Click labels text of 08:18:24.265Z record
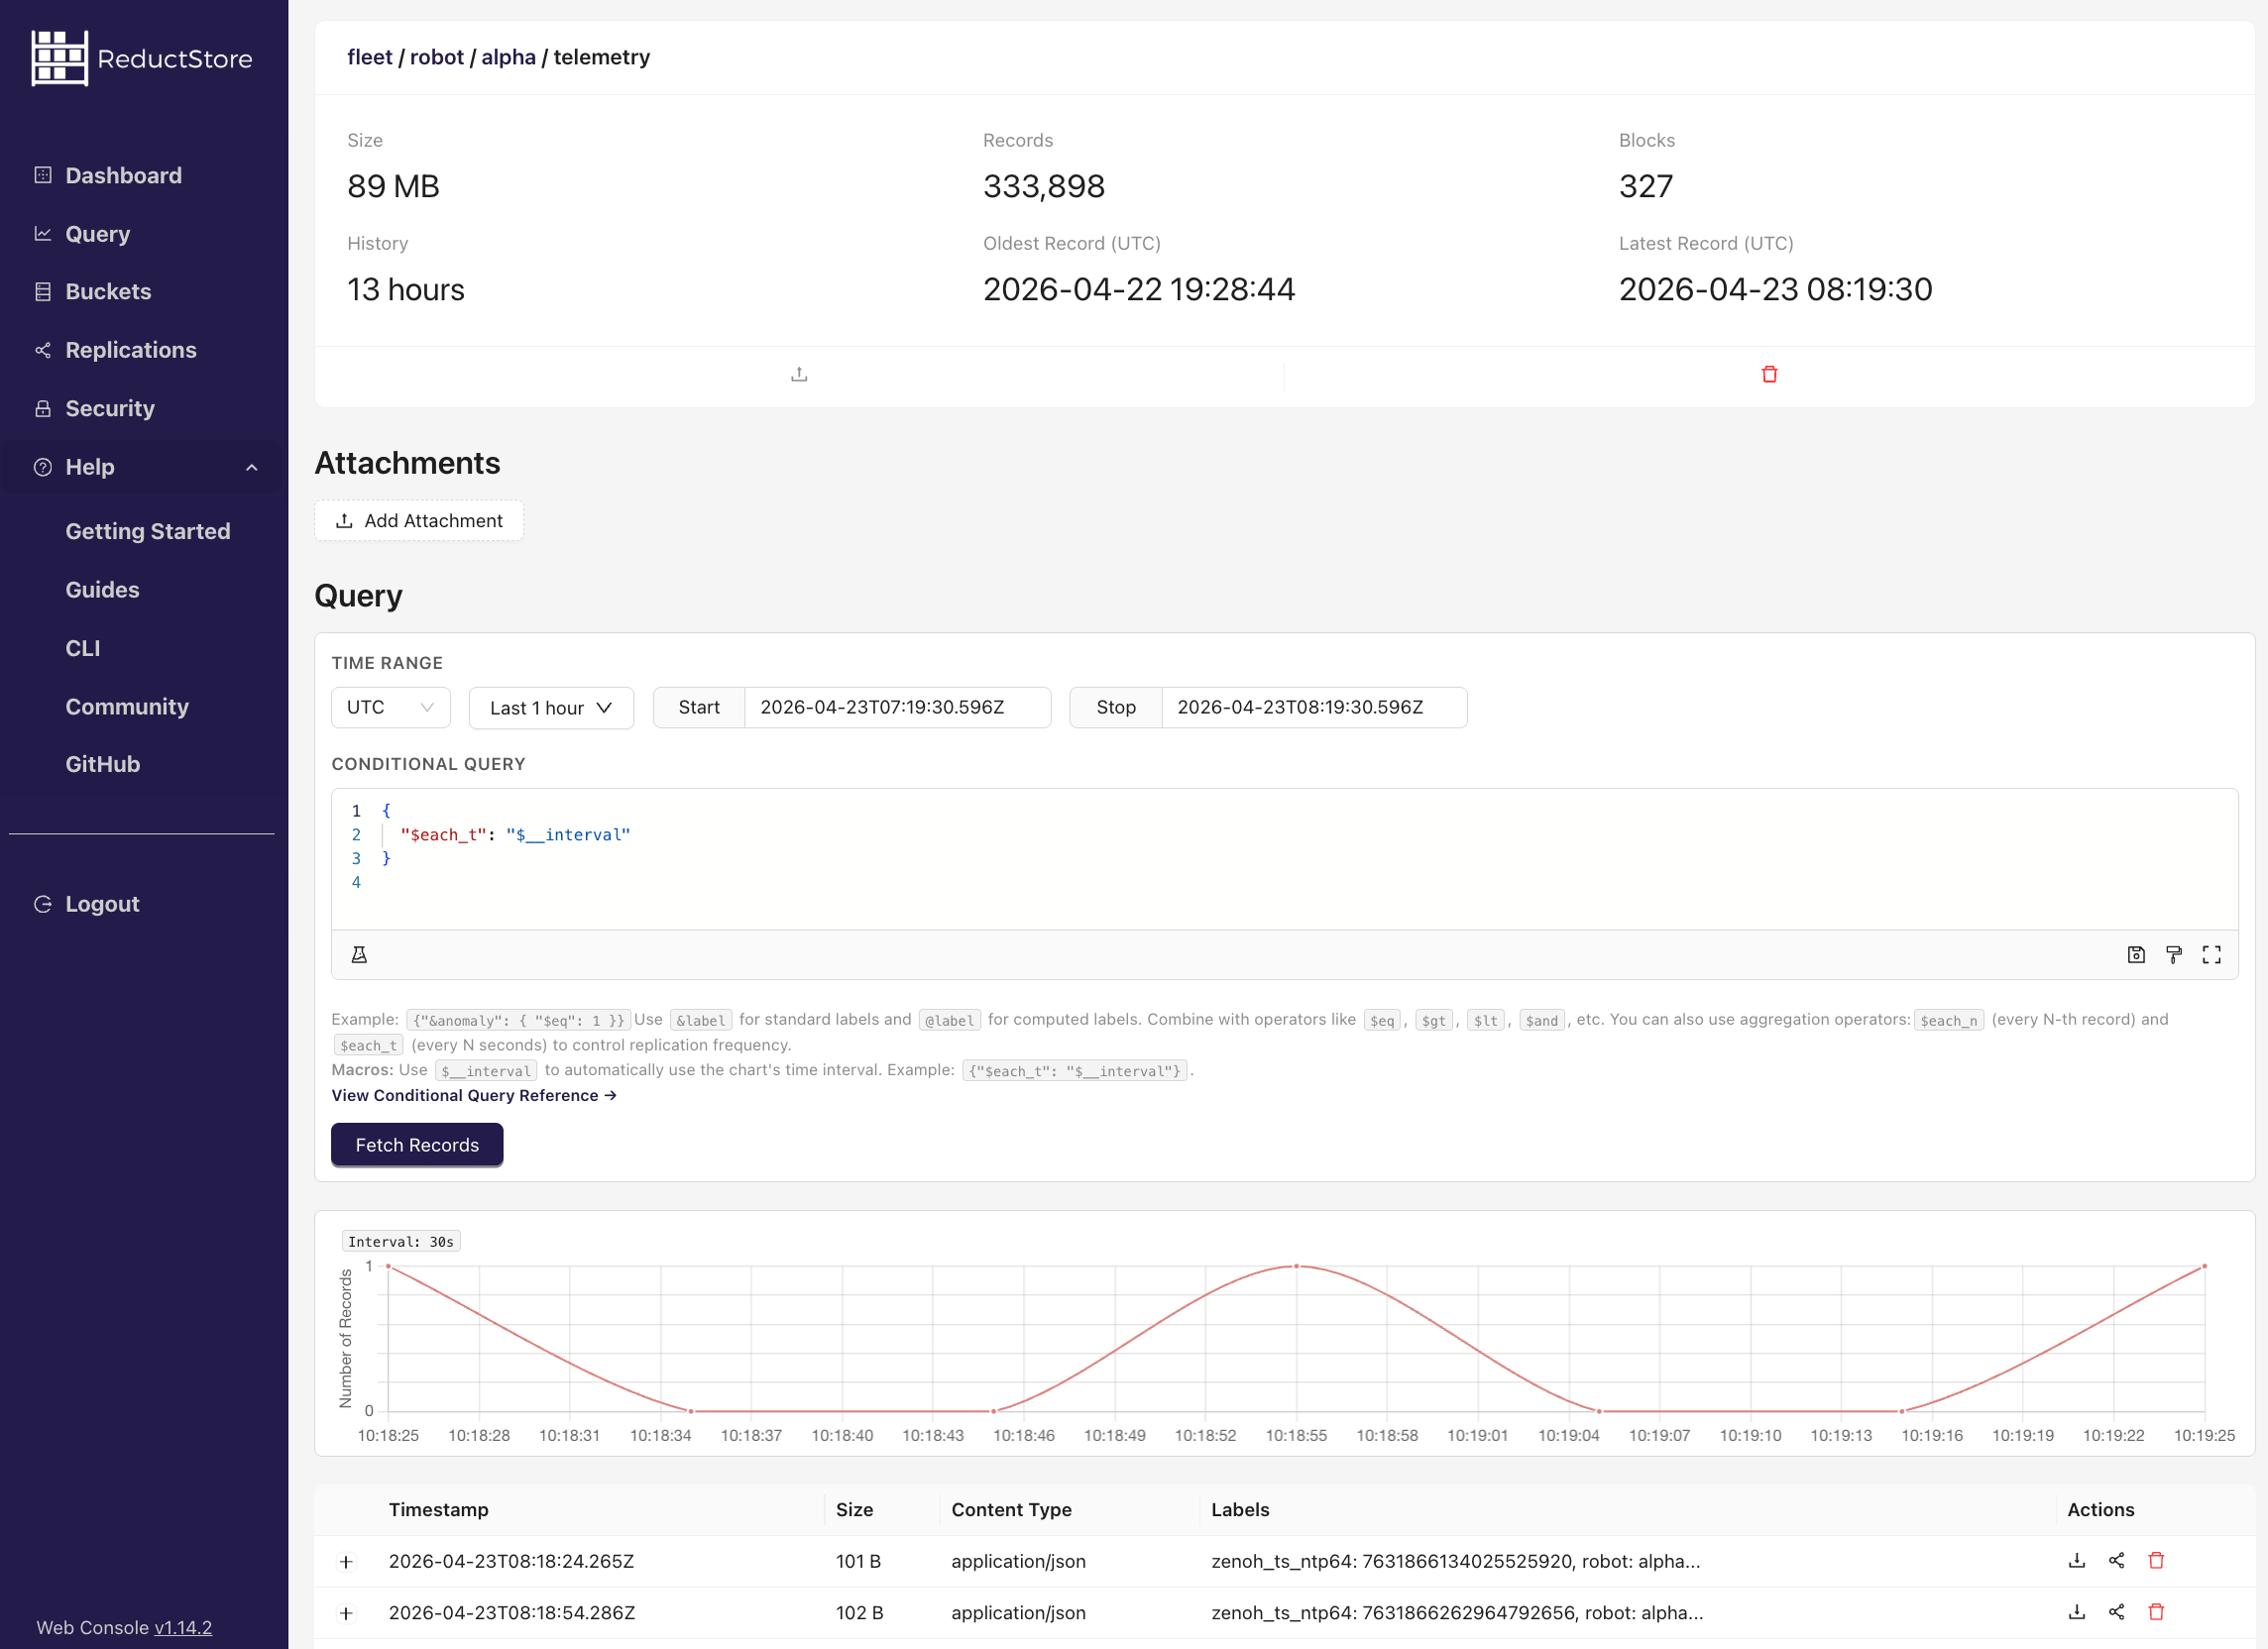2268x1649 pixels. coord(1456,1562)
